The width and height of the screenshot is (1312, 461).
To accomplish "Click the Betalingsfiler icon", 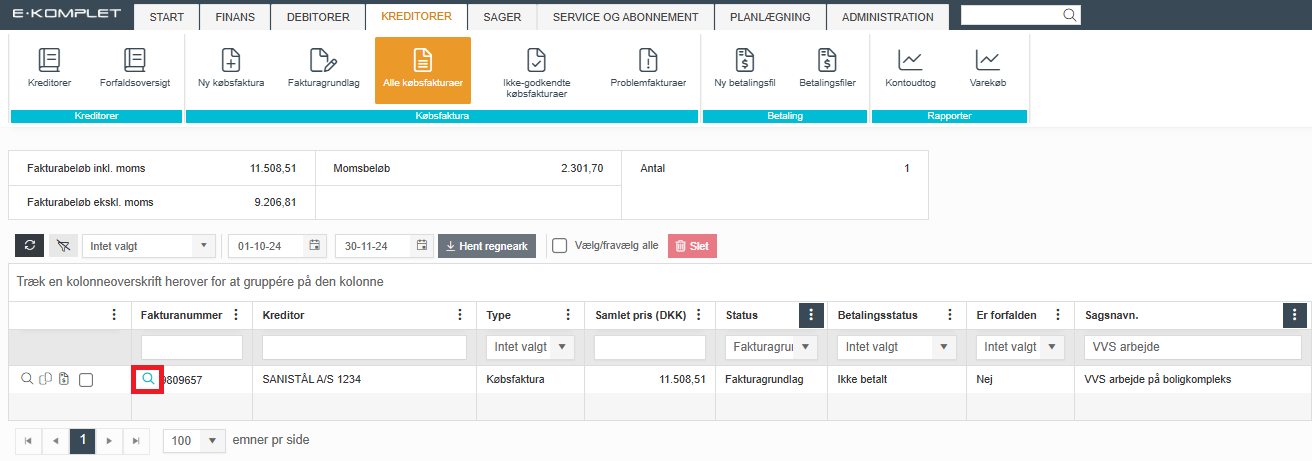I will 826,69.
